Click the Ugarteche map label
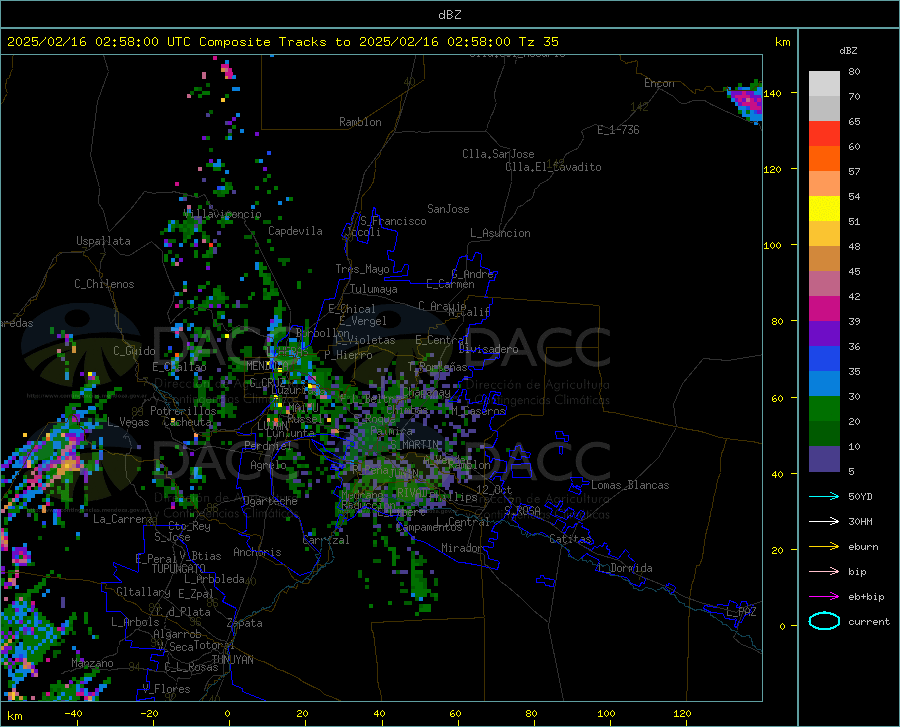The image size is (900, 727). 270,501
